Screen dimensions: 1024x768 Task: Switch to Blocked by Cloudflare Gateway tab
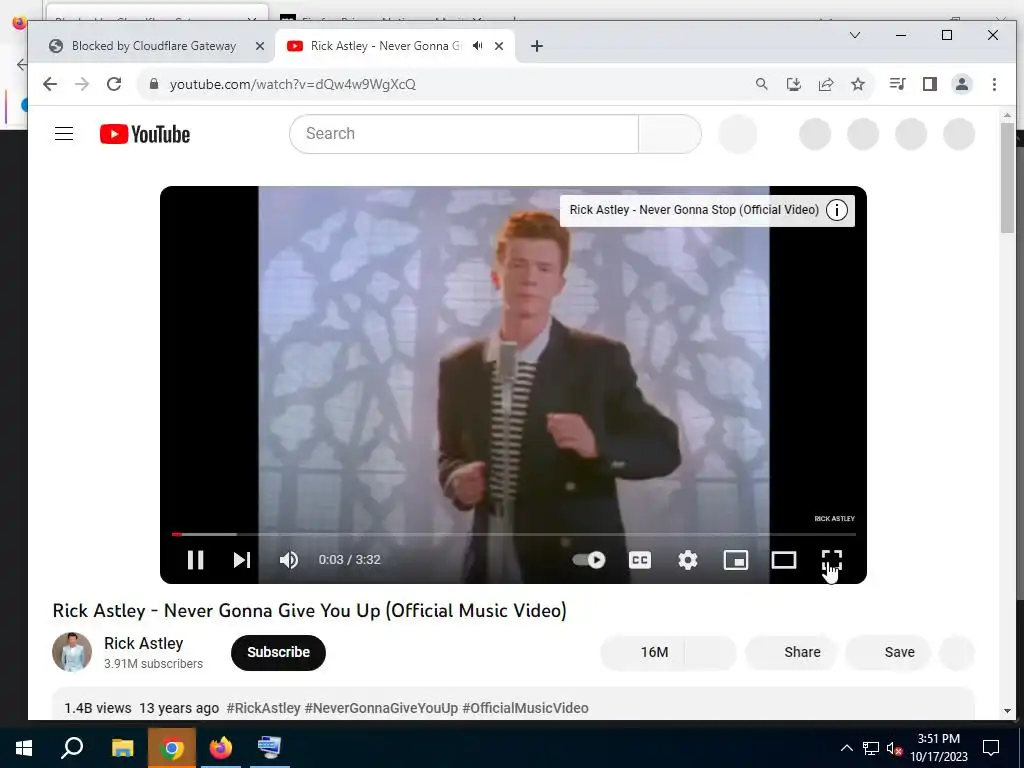(x=154, y=46)
